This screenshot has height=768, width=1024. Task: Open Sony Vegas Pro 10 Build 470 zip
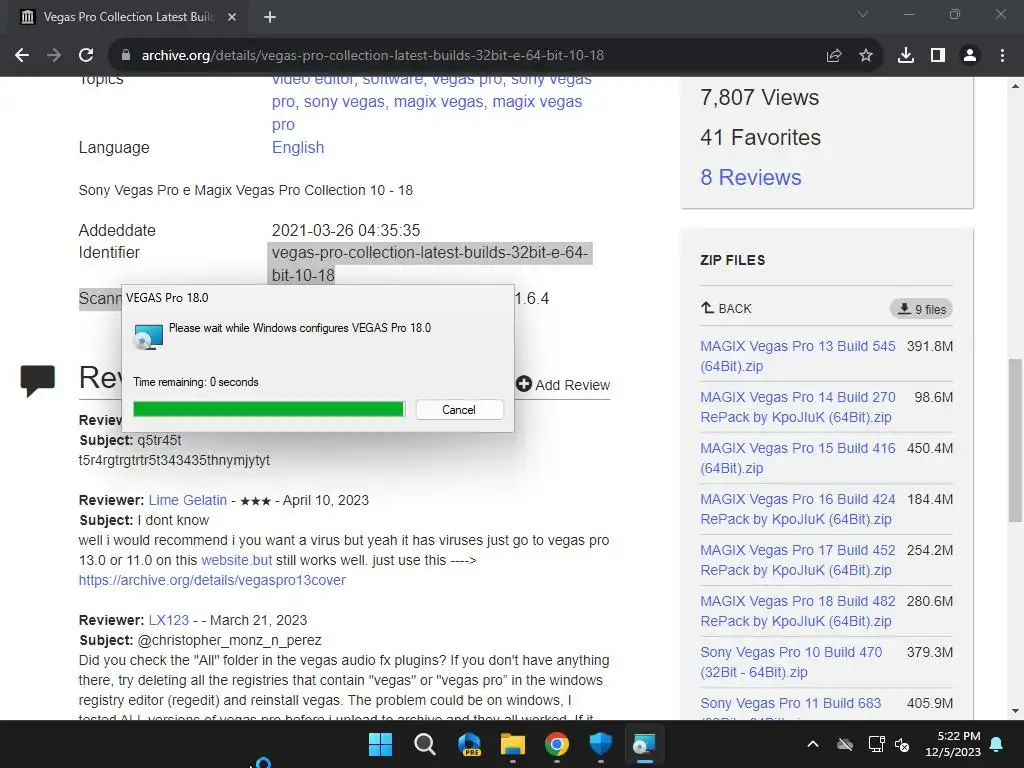(791, 662)
